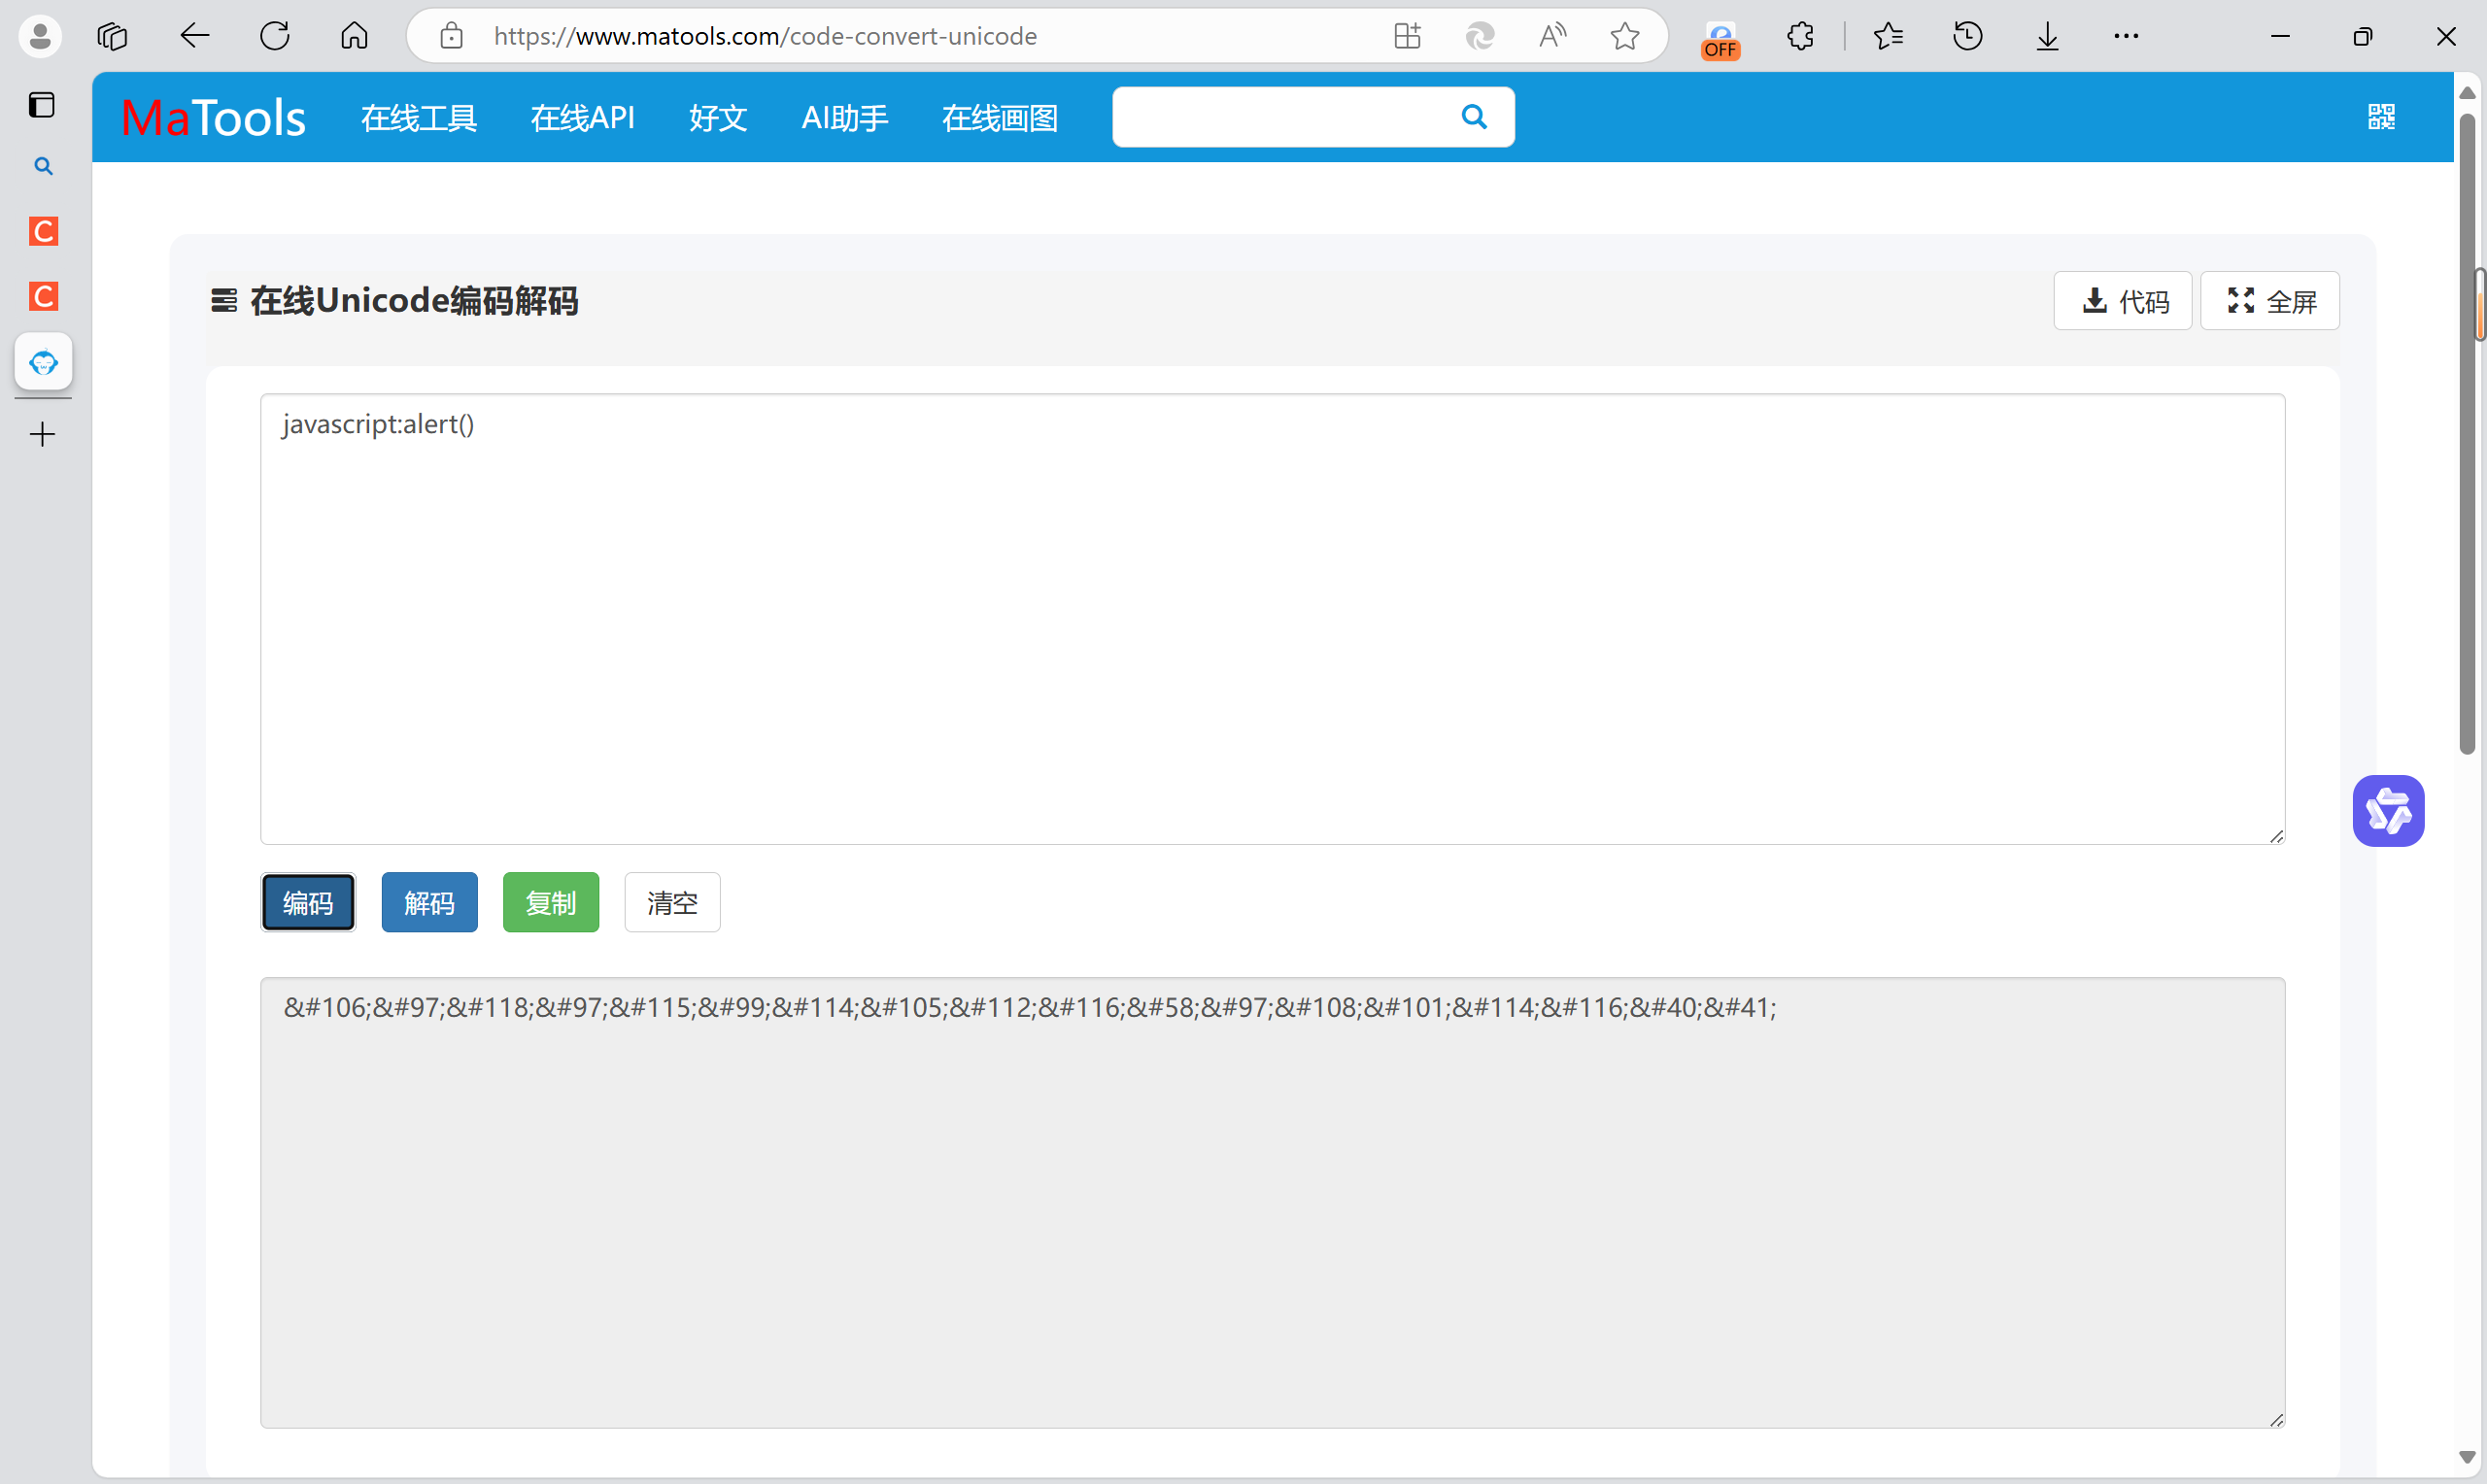Click the read aloud icon in address bar
The width and height of the screenshot is (2487, 1484).
tap(1551, 37)
